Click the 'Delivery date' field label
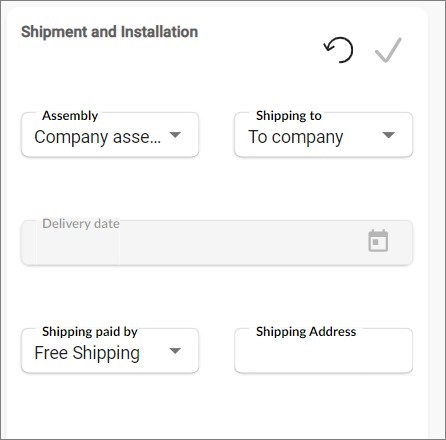The image size is (446, 440). 81,224
